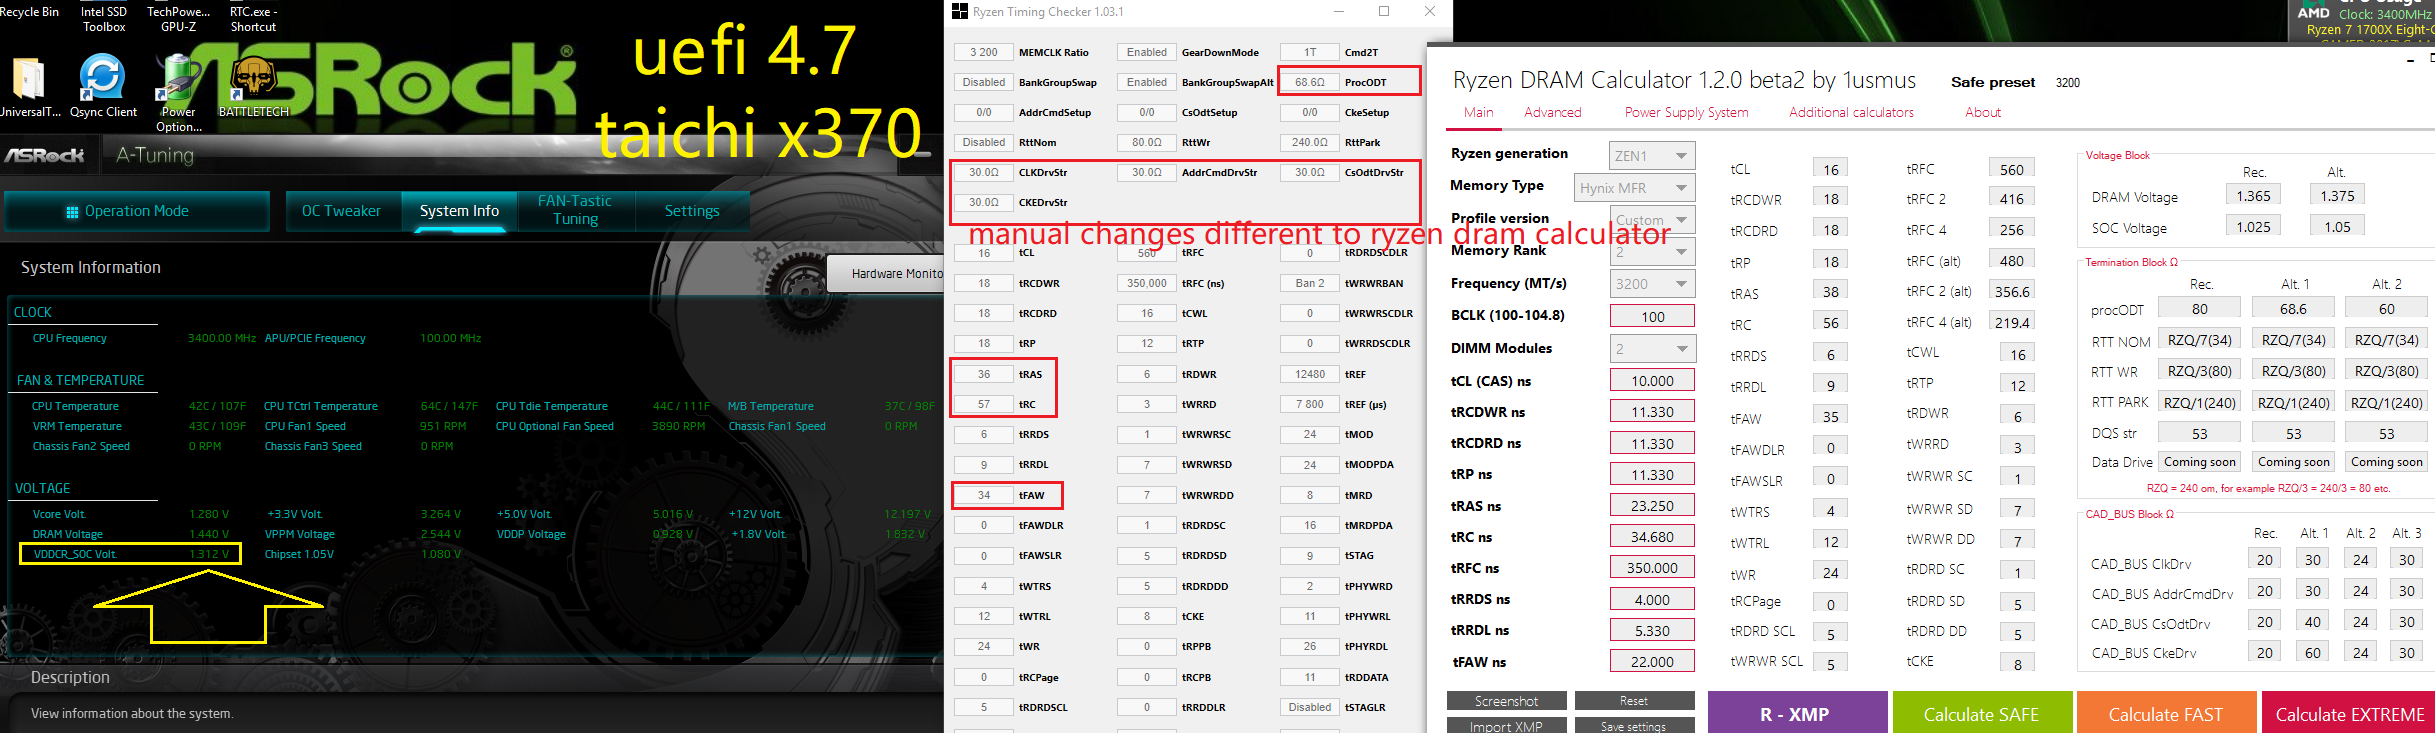Image resolution: width=2435 pixels, height=733 pixels.
Task: Close the Ryzen Timing Checker window
Action: [1430, 11]
